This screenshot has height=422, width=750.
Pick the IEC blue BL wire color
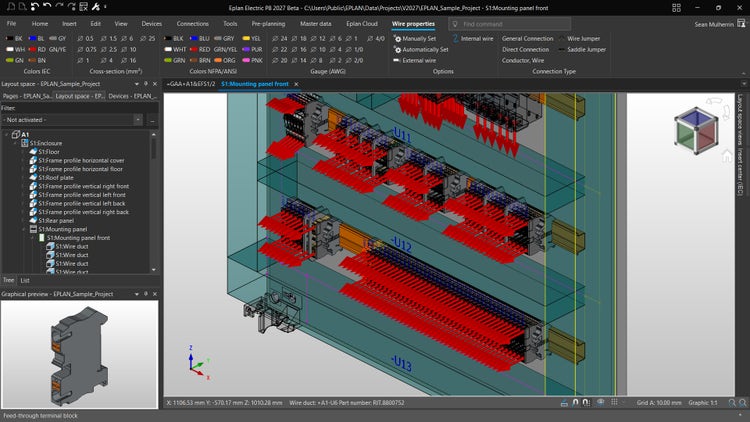[36, 38]
